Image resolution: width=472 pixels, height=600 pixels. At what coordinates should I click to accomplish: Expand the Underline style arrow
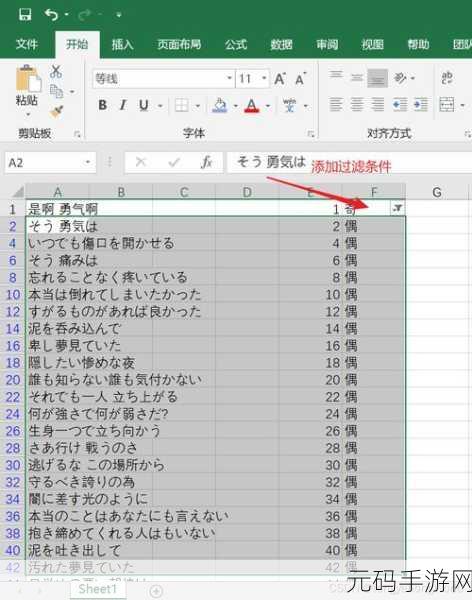[160, 106]
